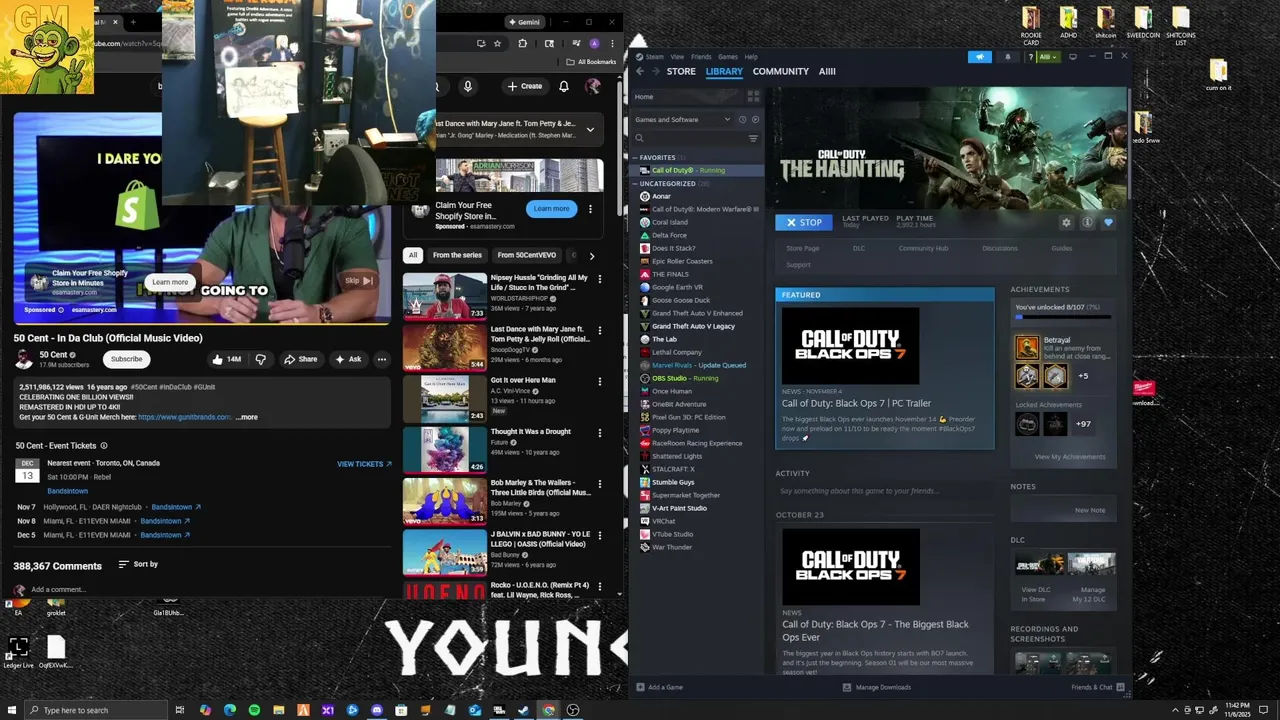Click VIEW TICKETS link for Toronto event
The width and height of the screenshot is (1280, 720).
(364, 464)
